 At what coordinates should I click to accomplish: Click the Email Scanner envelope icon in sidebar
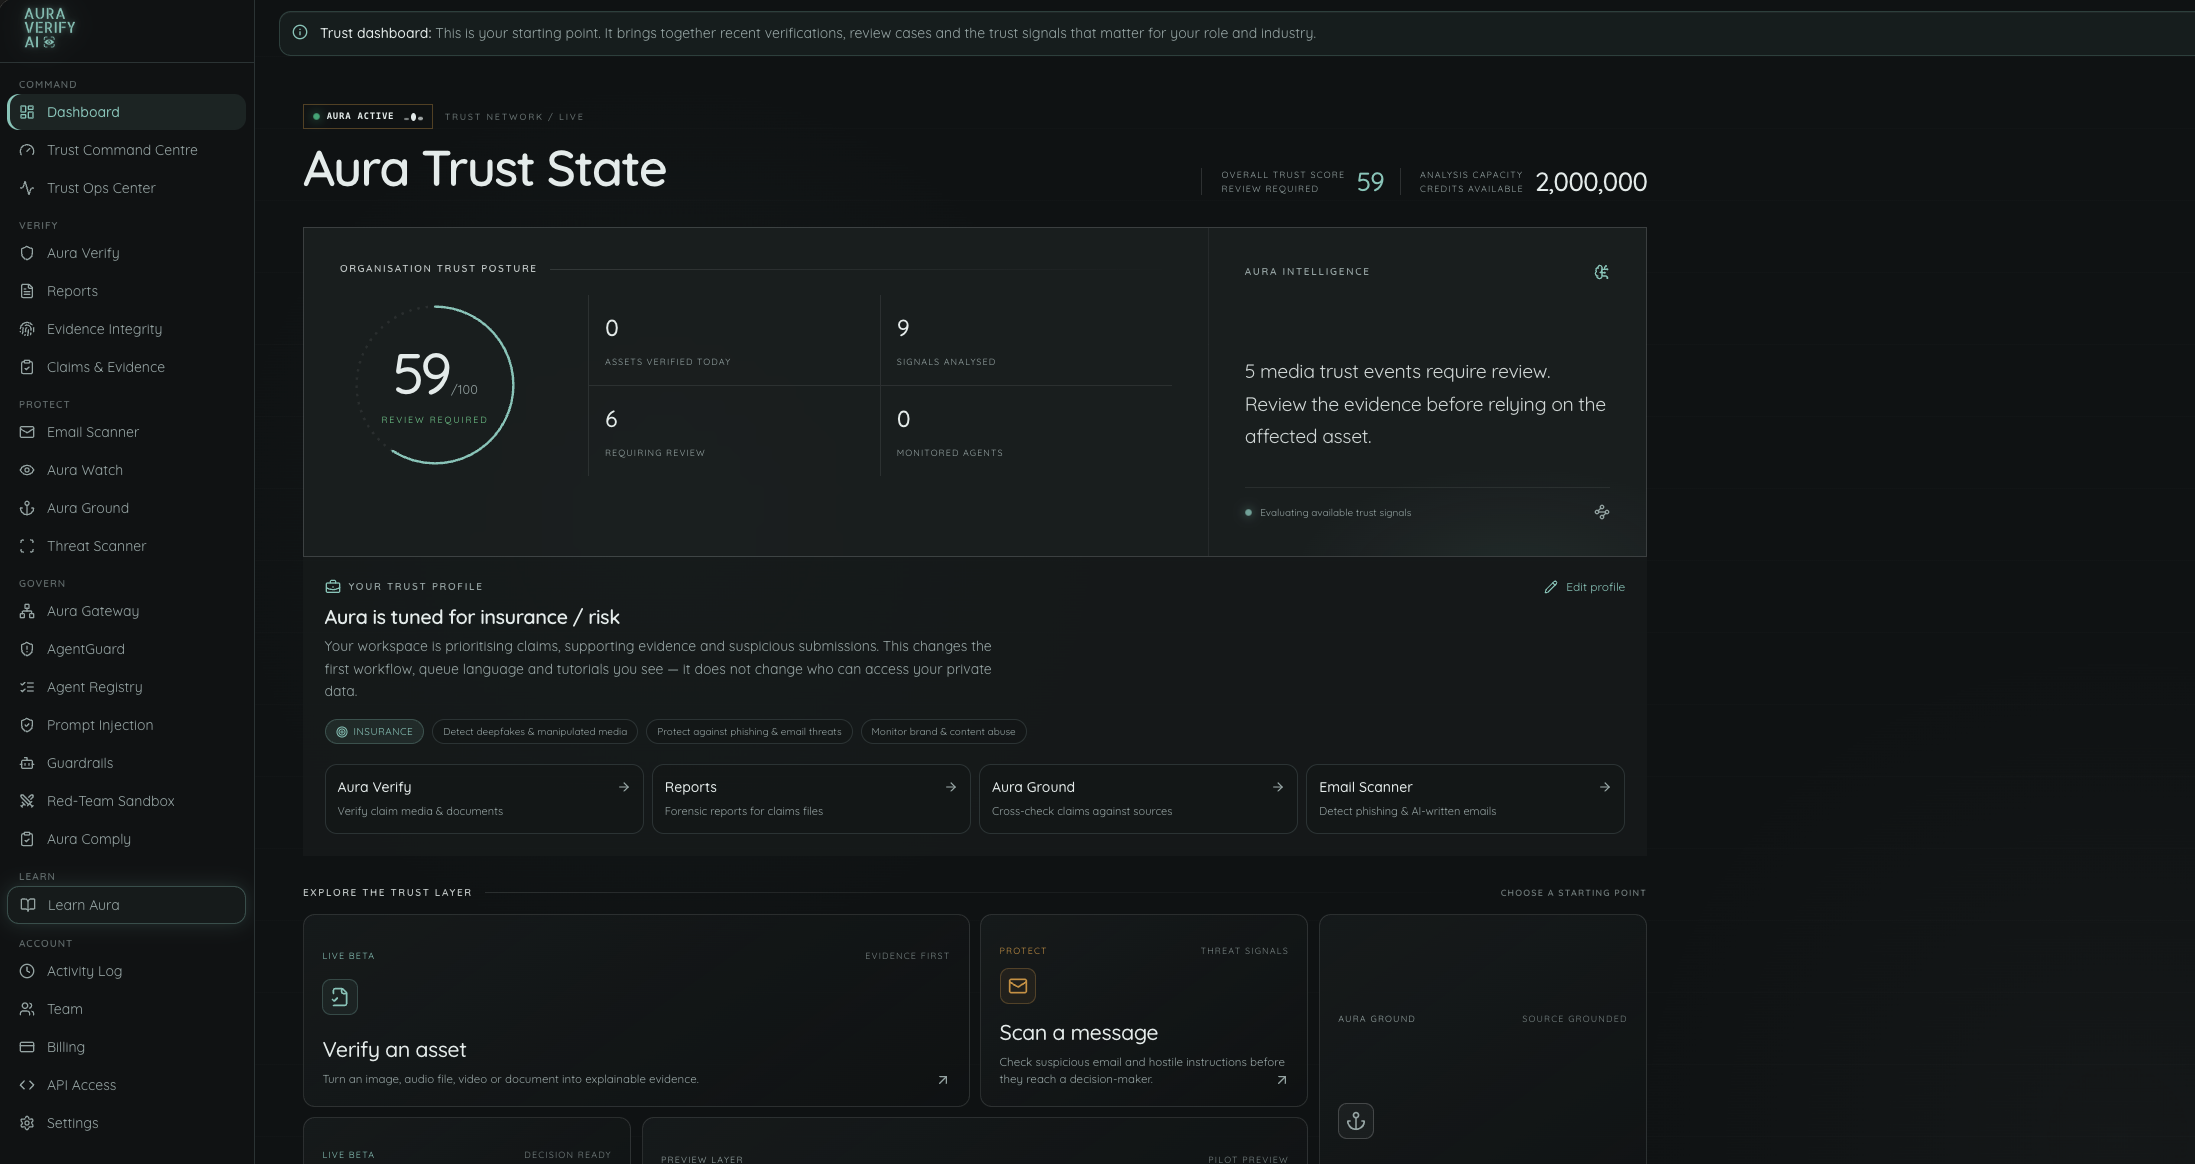click(x=27, y=432)
